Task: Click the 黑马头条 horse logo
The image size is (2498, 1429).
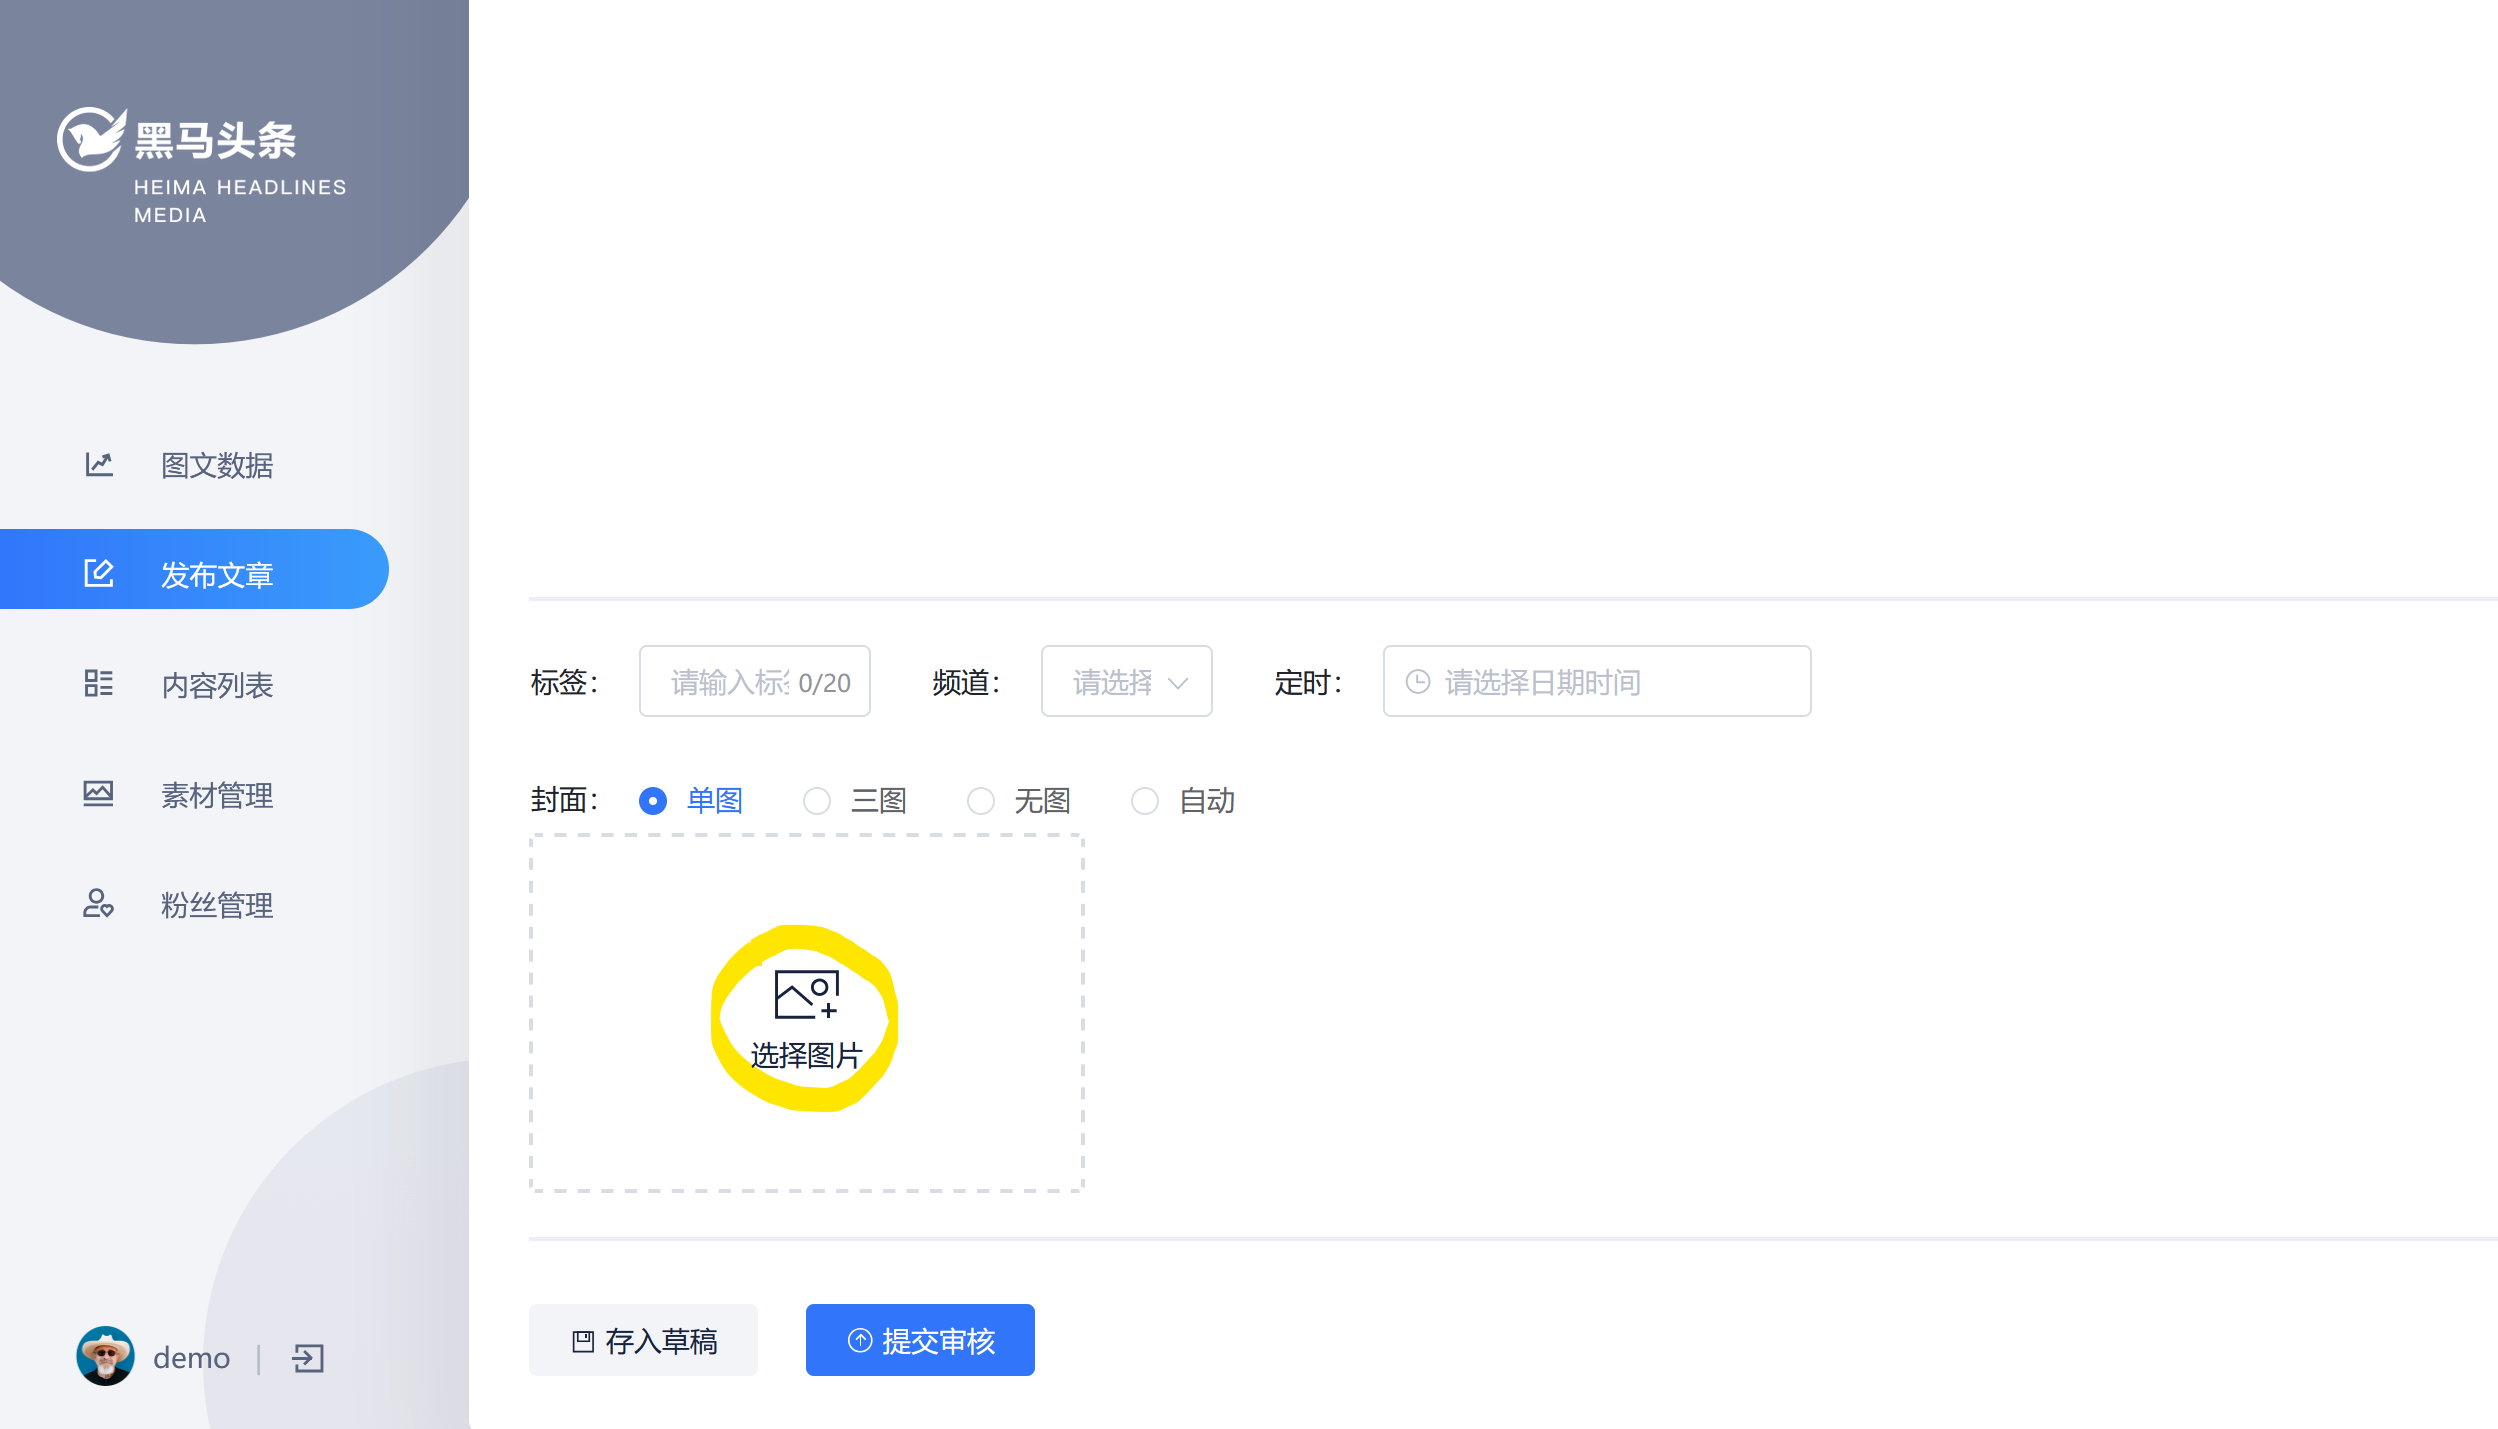Action: click(91, 140)
